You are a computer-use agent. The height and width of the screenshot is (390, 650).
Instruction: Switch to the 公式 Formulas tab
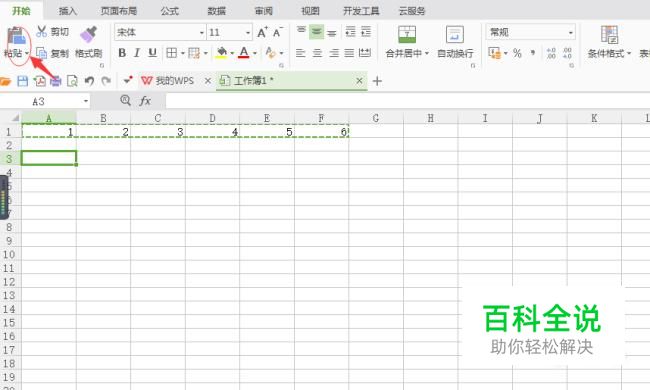click(170, 11)
